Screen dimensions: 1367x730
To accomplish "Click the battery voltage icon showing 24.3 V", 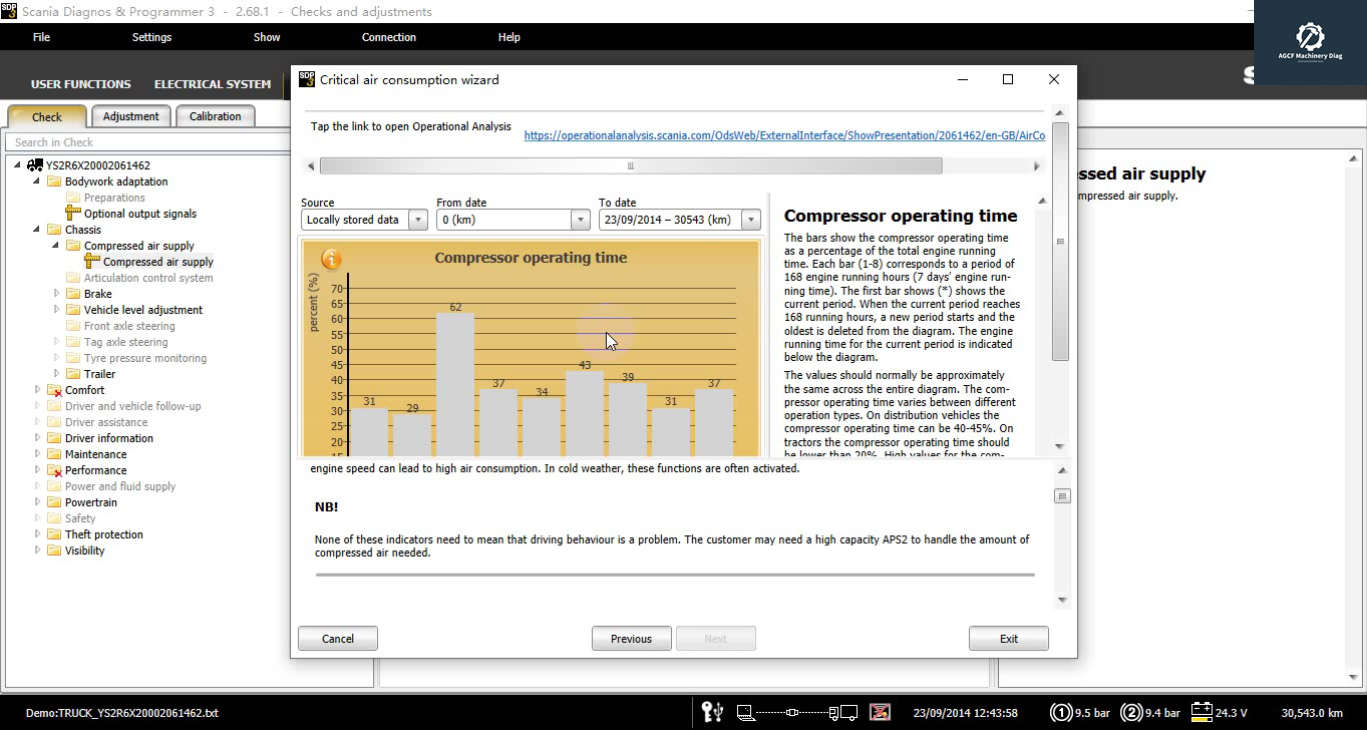I will (1201, 712).
